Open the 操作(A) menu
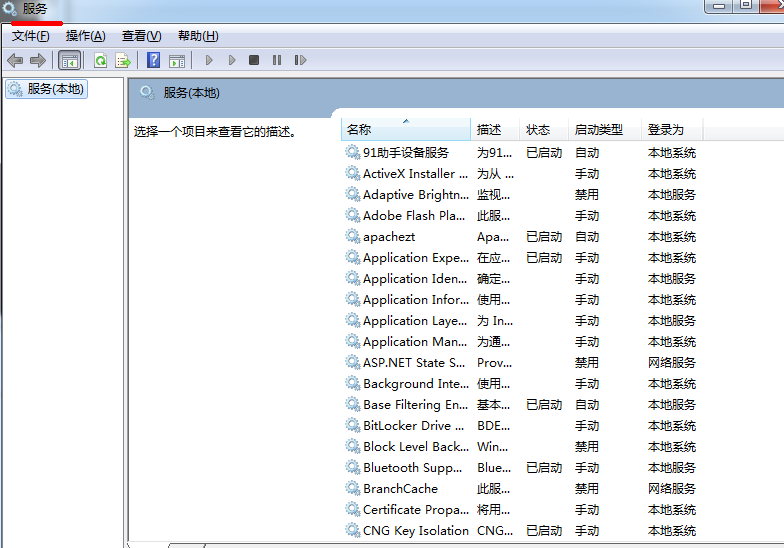Image resolution: width=784 pixels, height=548 pixels. click(x=86, y=36)
